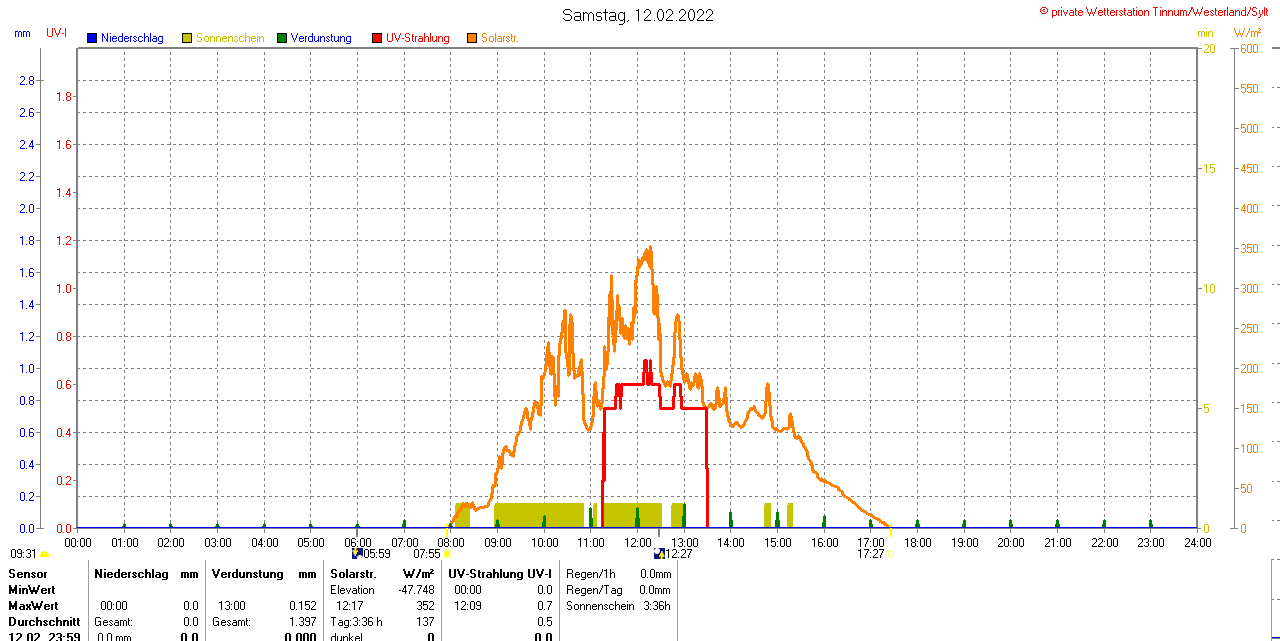Click the Solarstr. legend label text
Image resolution: width=1280 pixels, height=641 pixels.
click(x=499, y=38)
